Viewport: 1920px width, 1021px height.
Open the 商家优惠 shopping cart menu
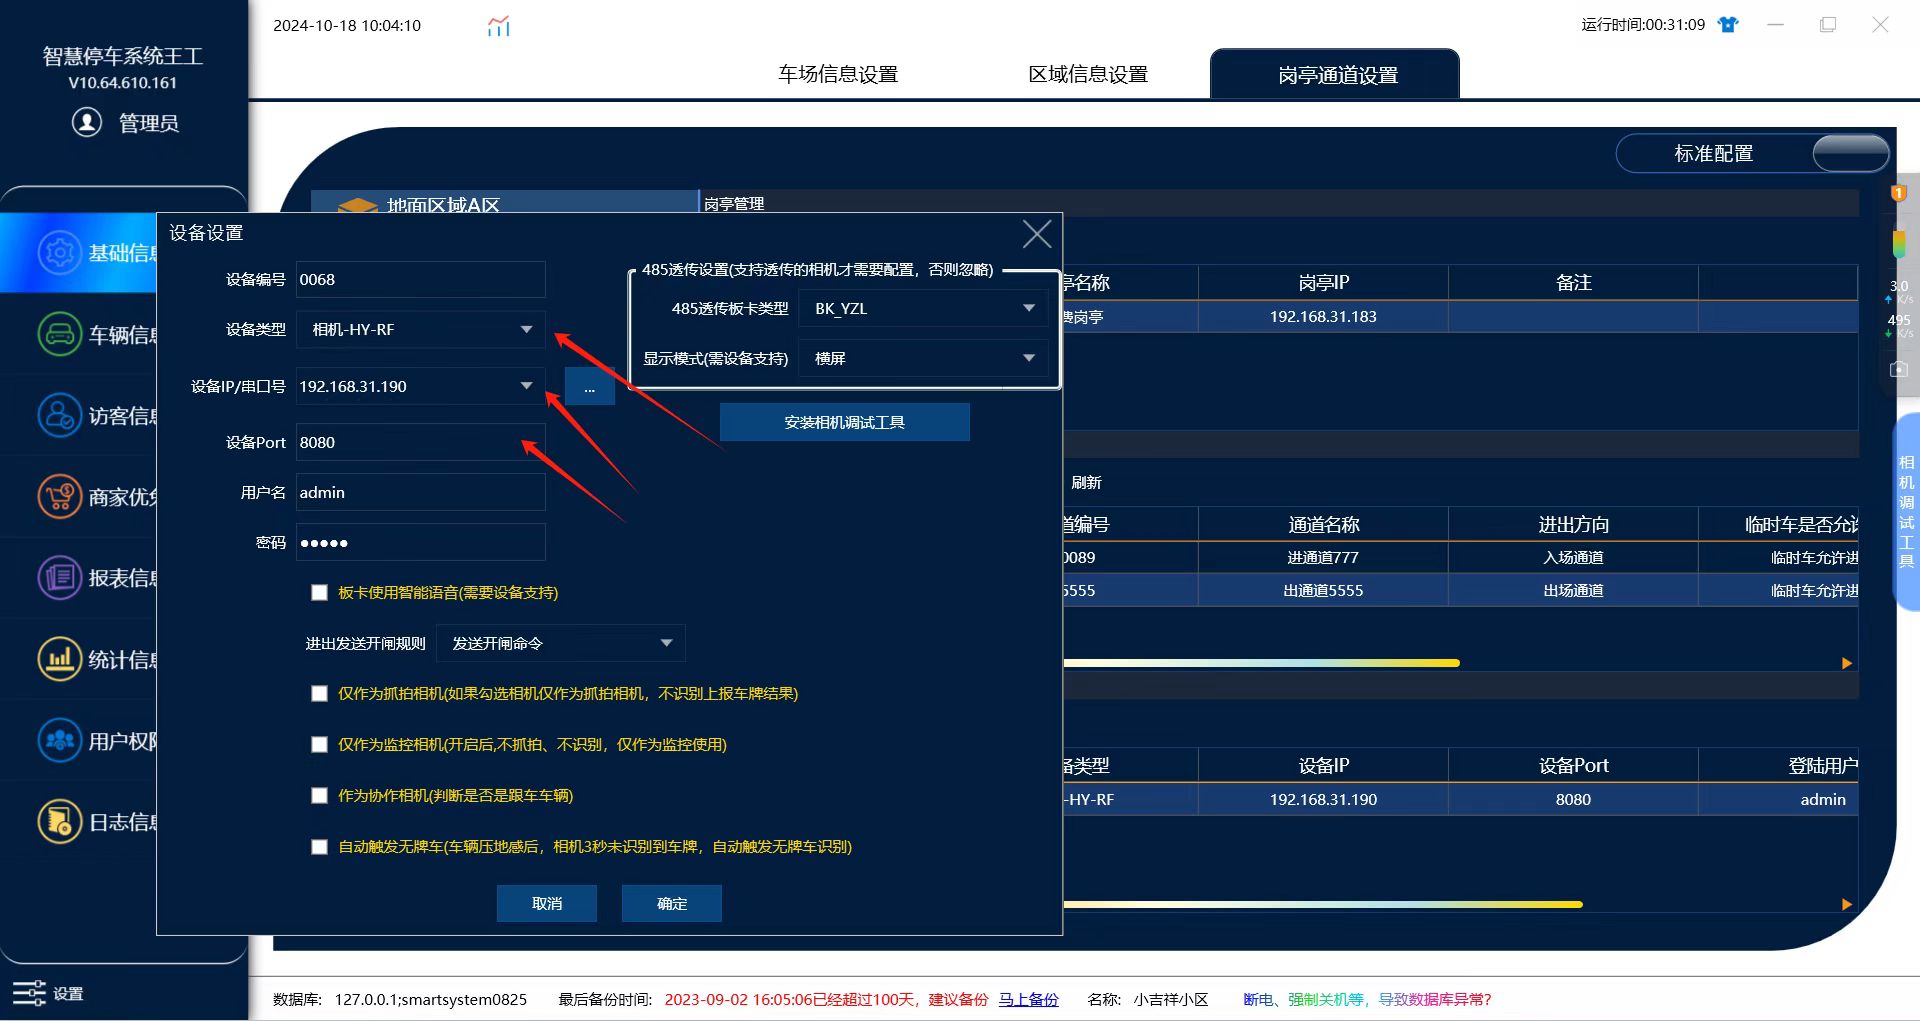pyautogui.click(x=60, y=496)
